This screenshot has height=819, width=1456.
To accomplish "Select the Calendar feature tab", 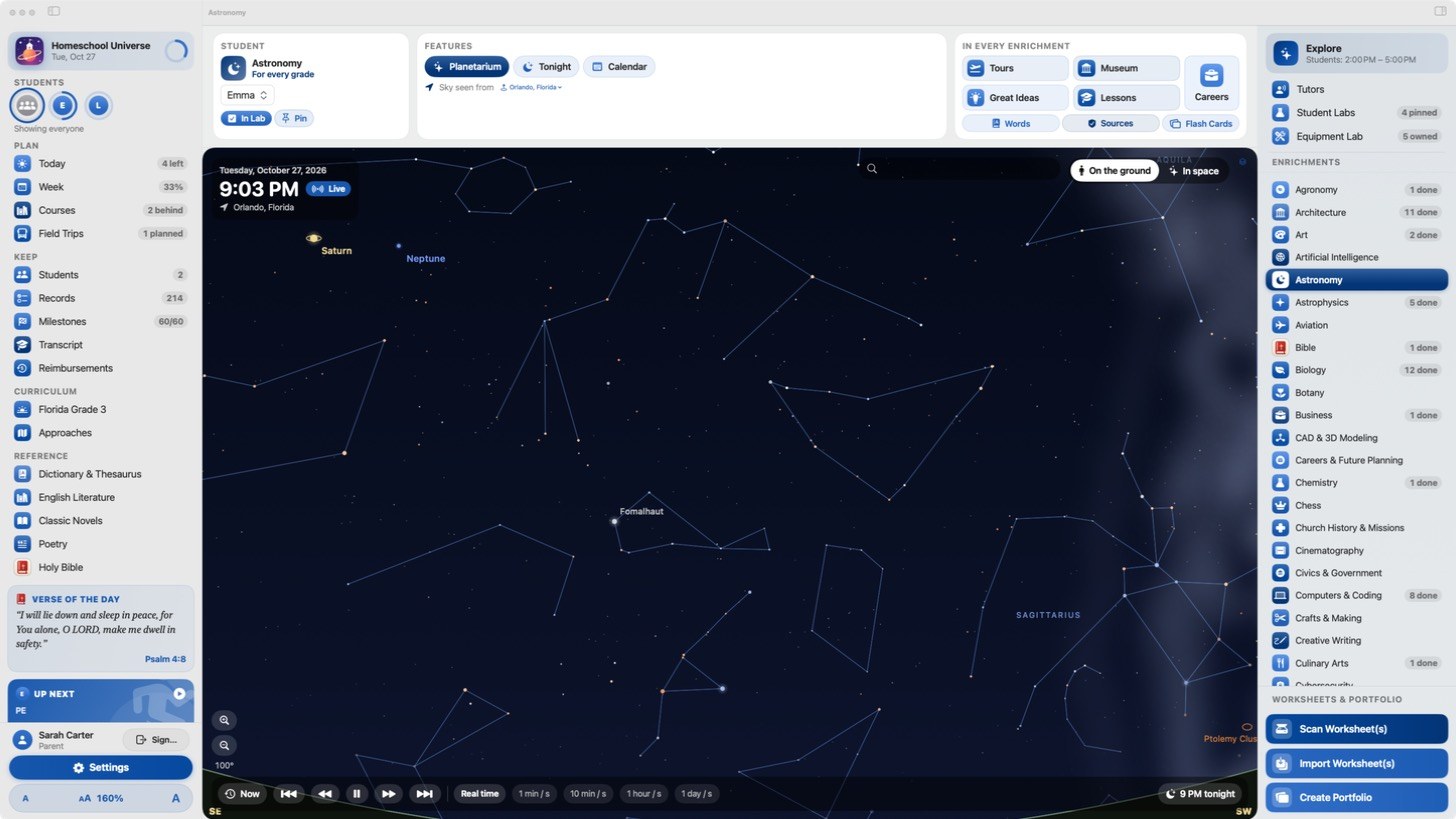I will [x=619, y=67].
